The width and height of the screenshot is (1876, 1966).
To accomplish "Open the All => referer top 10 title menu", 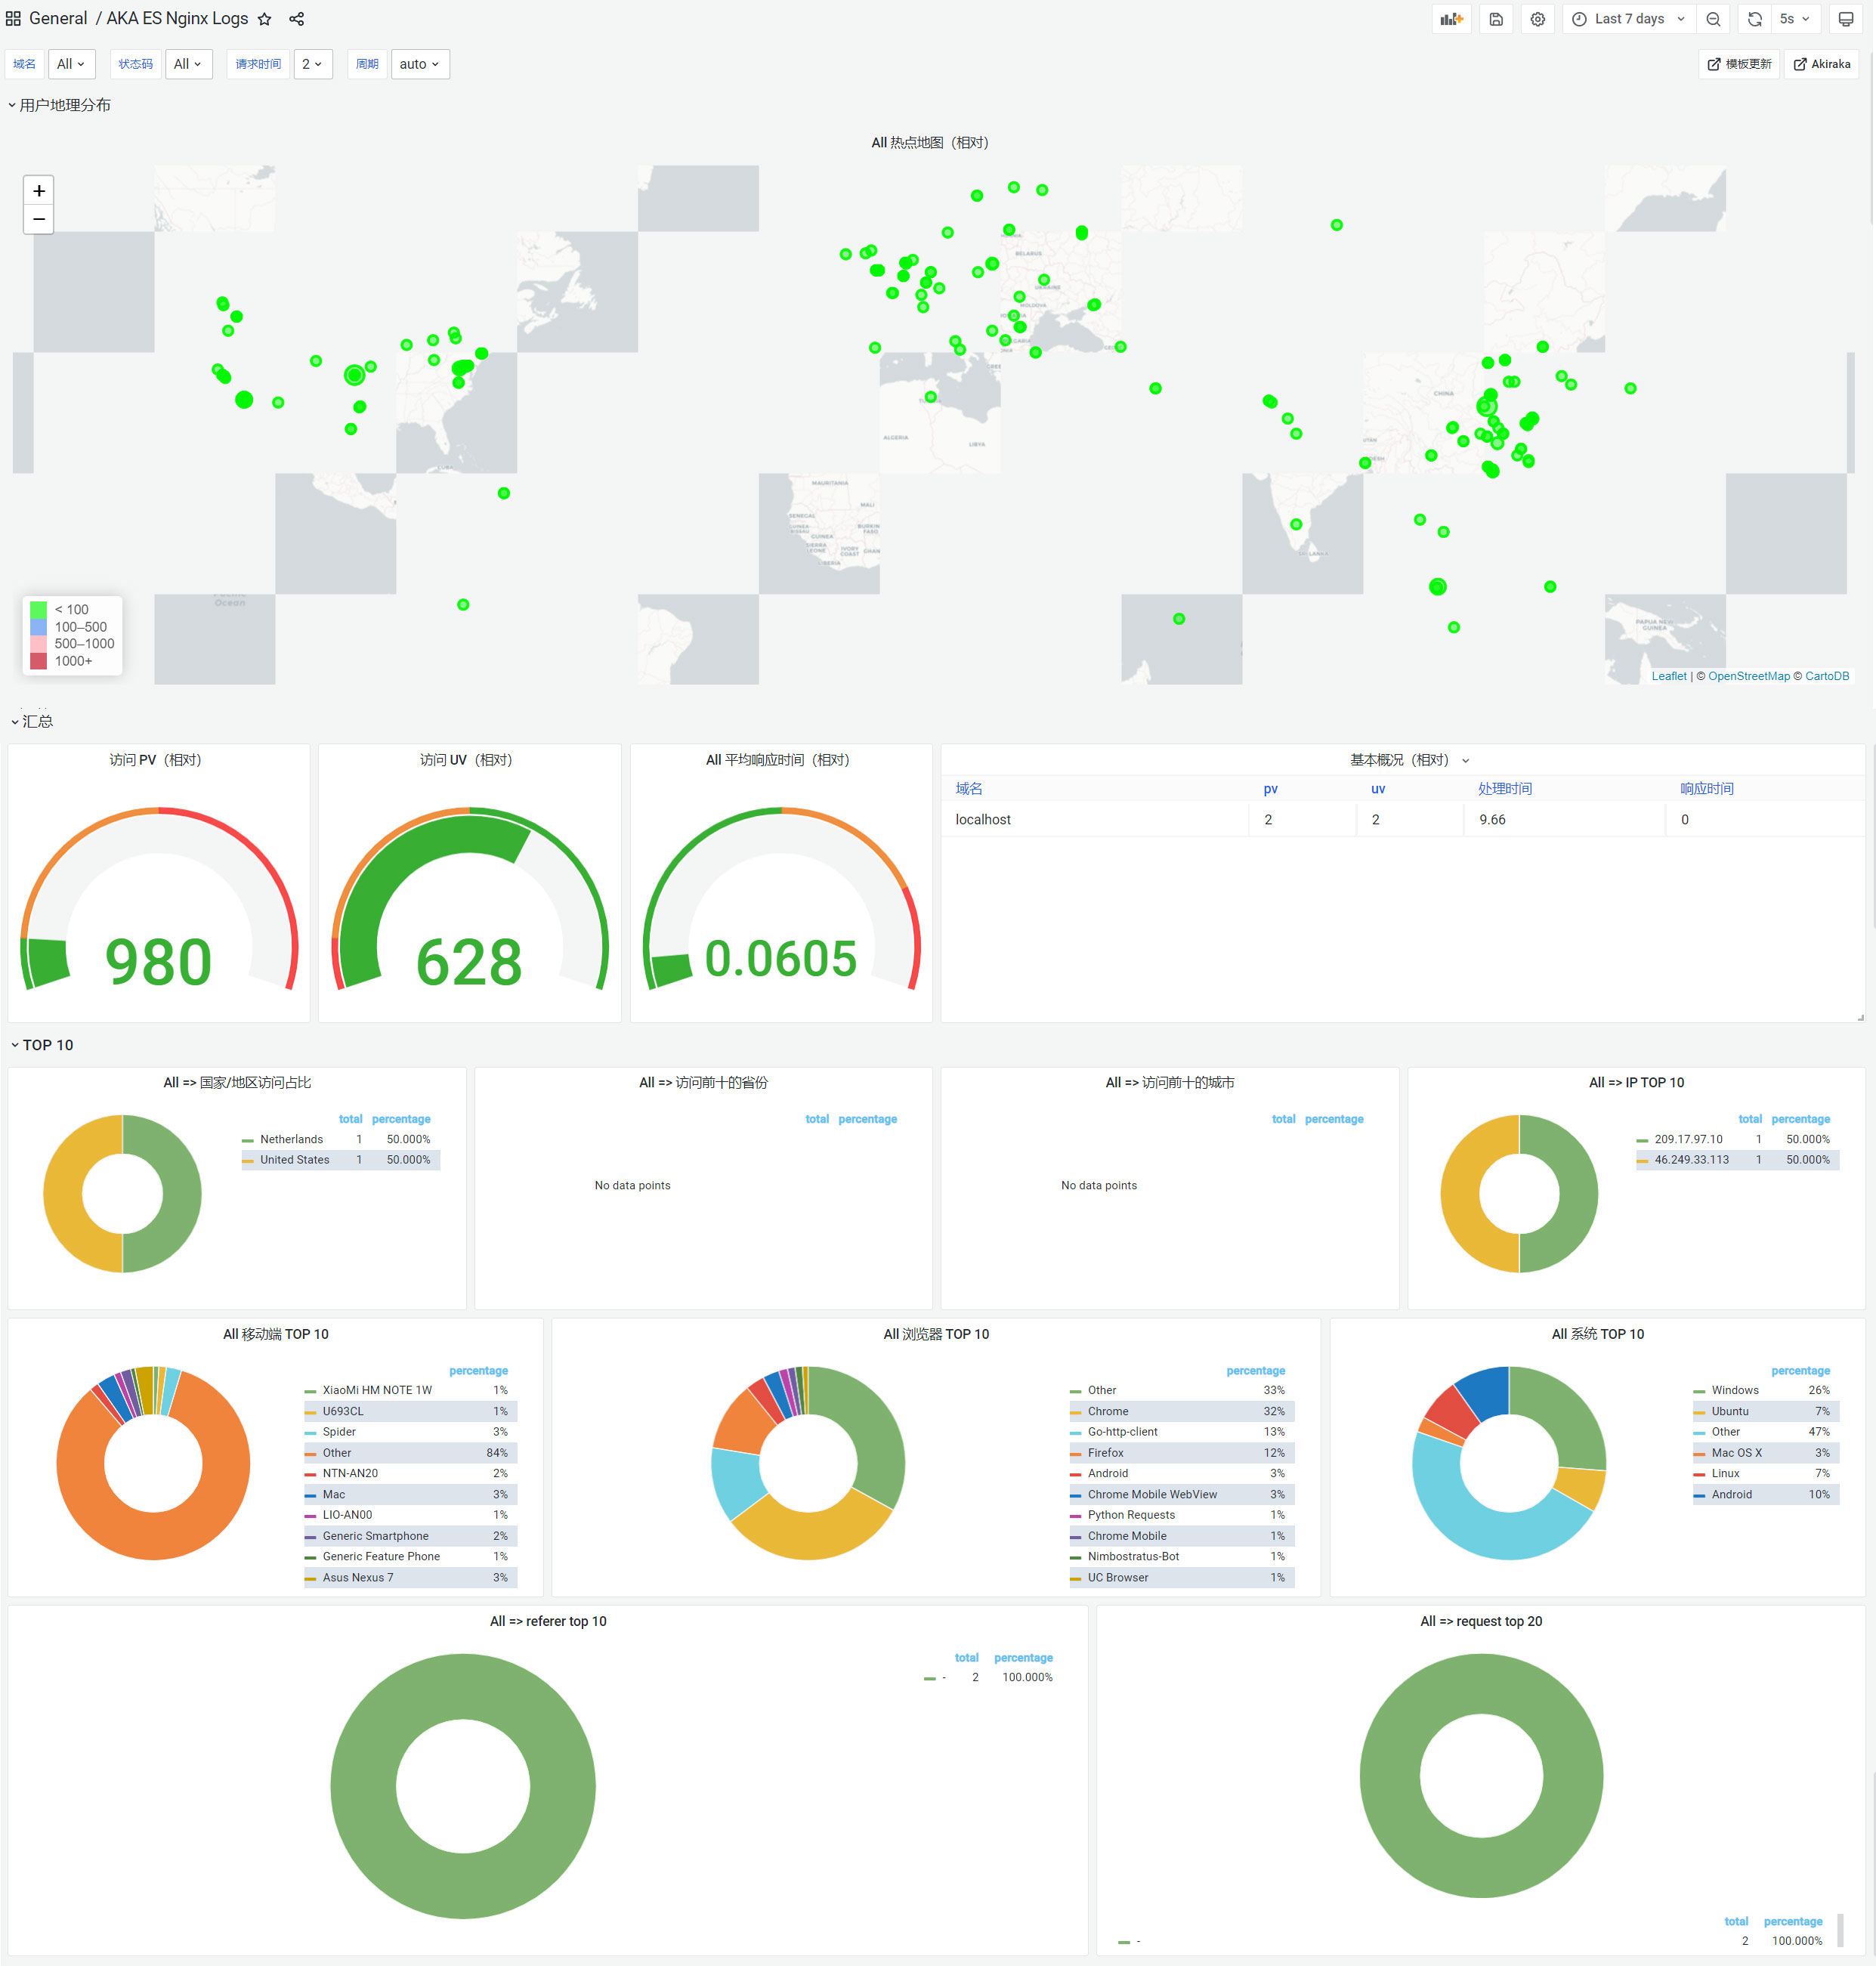I will [x=548, y=1622].
